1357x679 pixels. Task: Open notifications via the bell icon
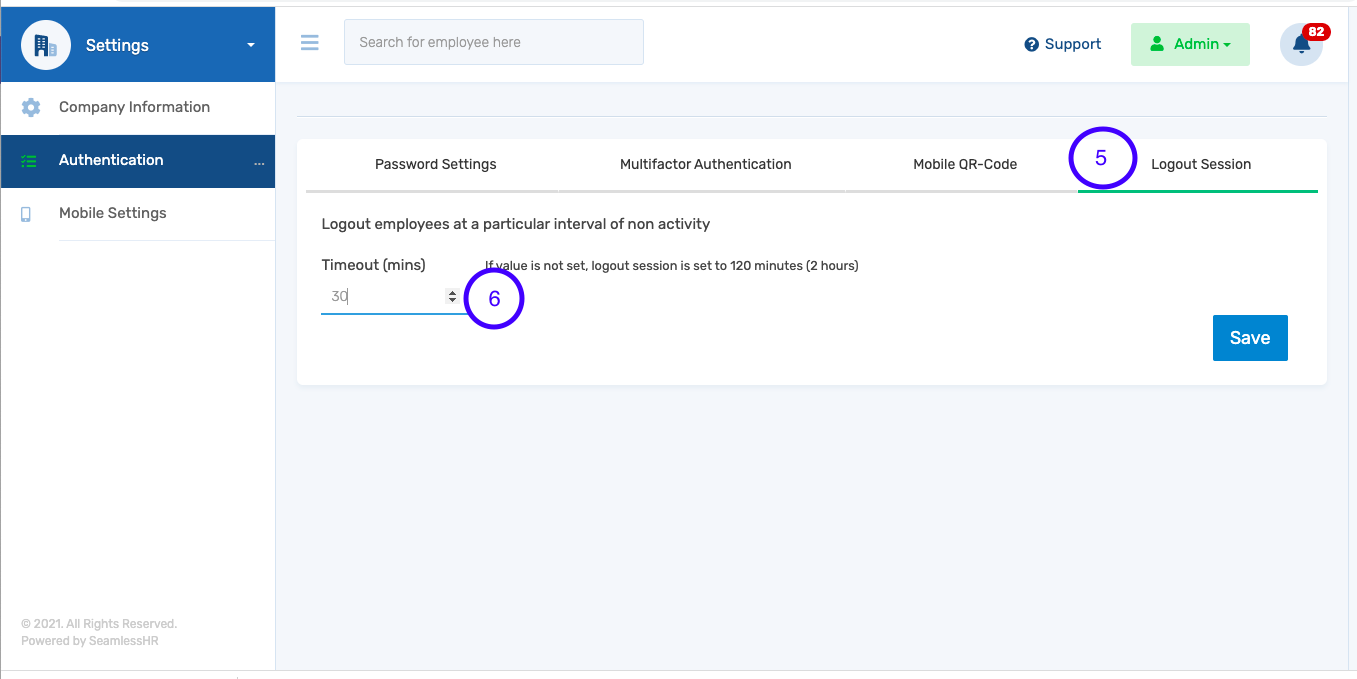click(x=1300, y=46)
